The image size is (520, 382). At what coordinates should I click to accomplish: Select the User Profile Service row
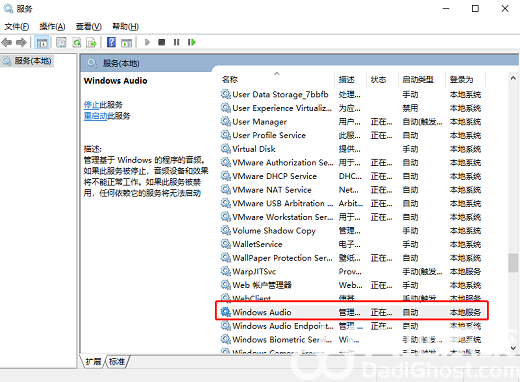click(351, 135)
